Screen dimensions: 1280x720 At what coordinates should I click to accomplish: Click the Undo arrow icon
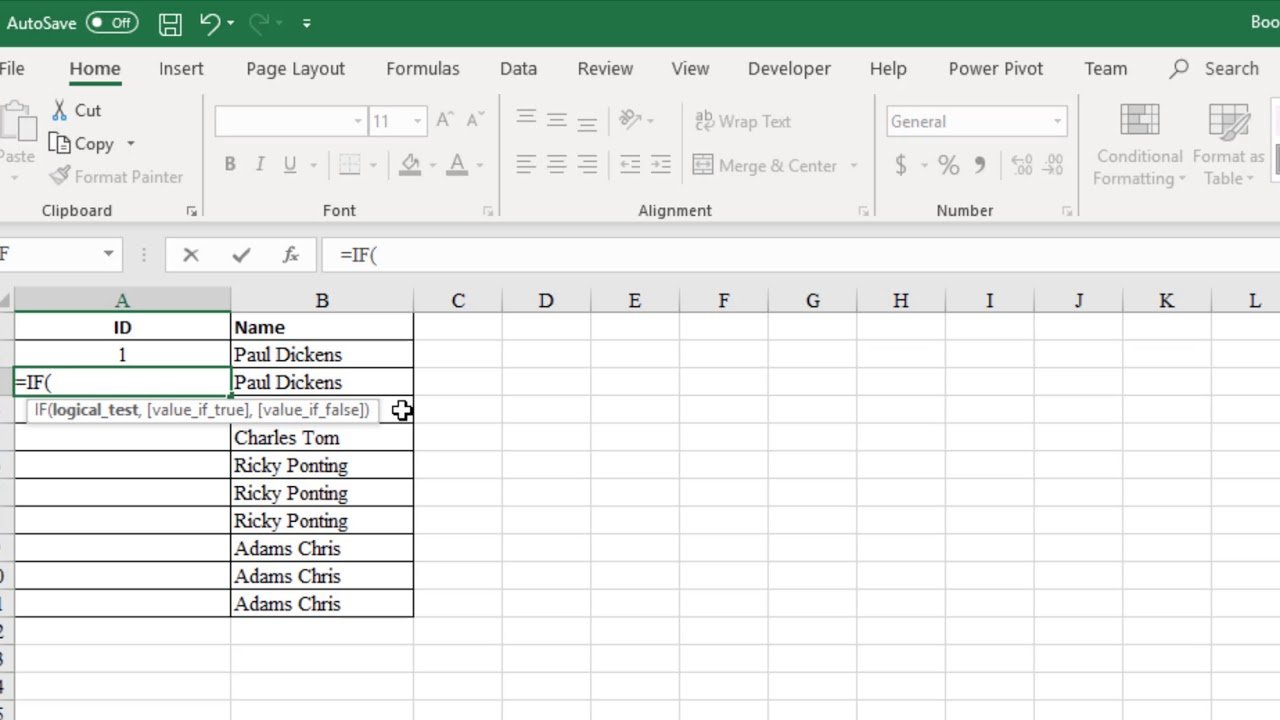tap(210, 23)
